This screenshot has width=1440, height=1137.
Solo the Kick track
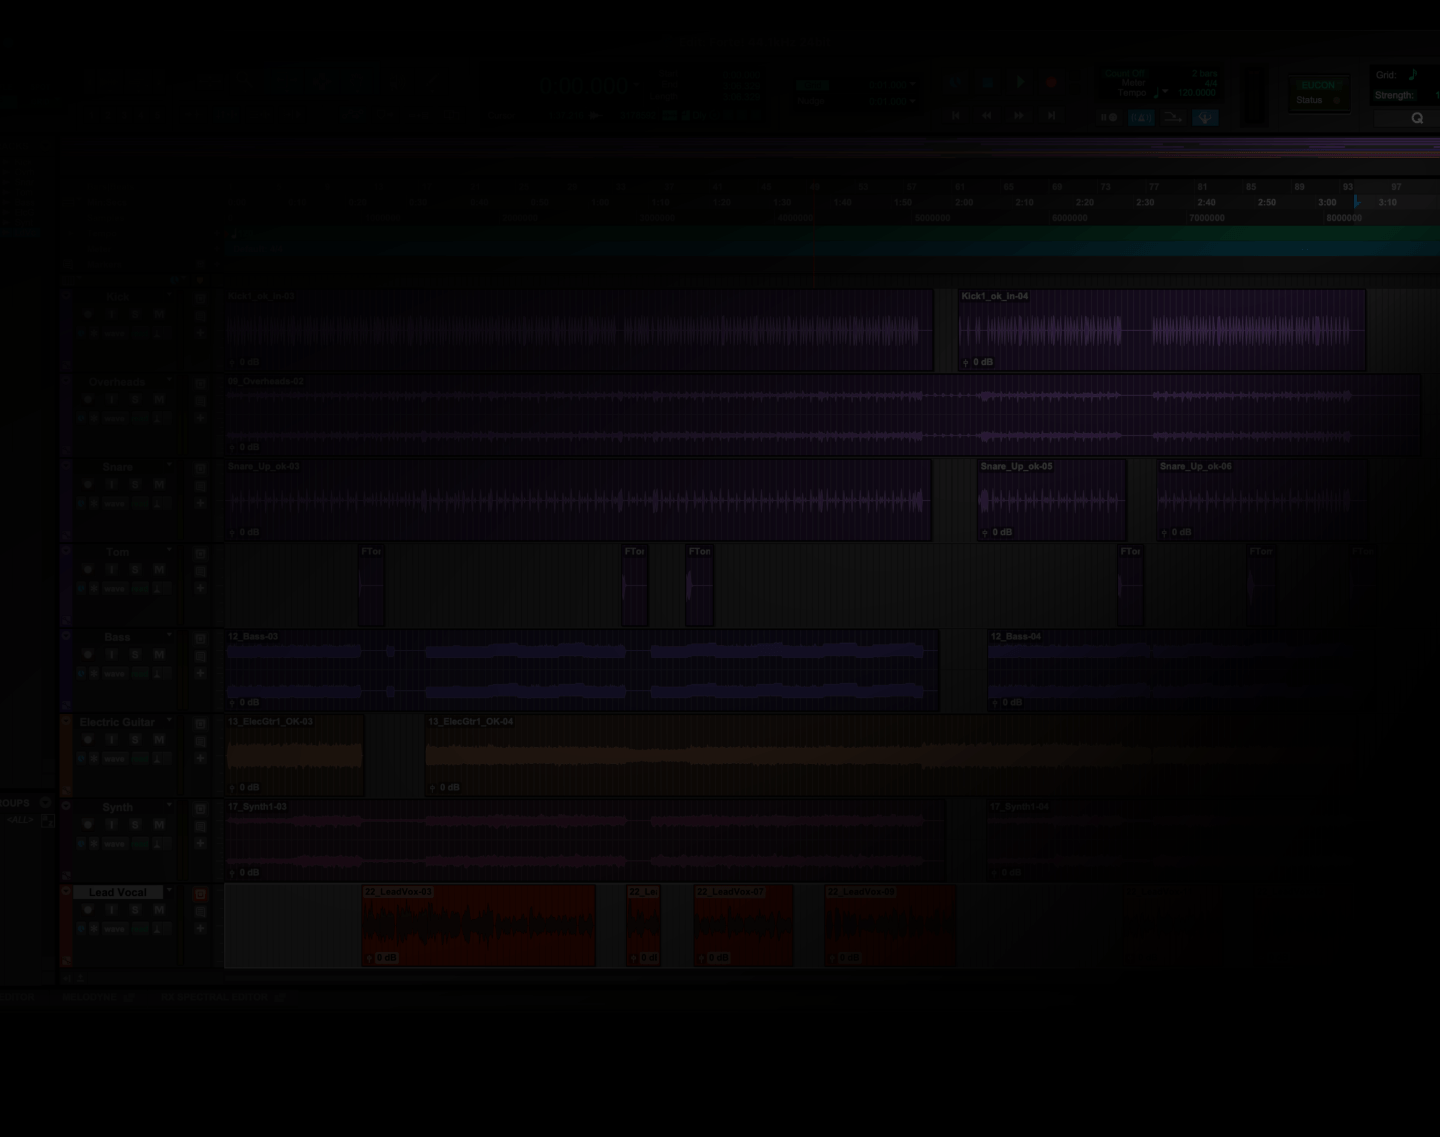[135, 314]
